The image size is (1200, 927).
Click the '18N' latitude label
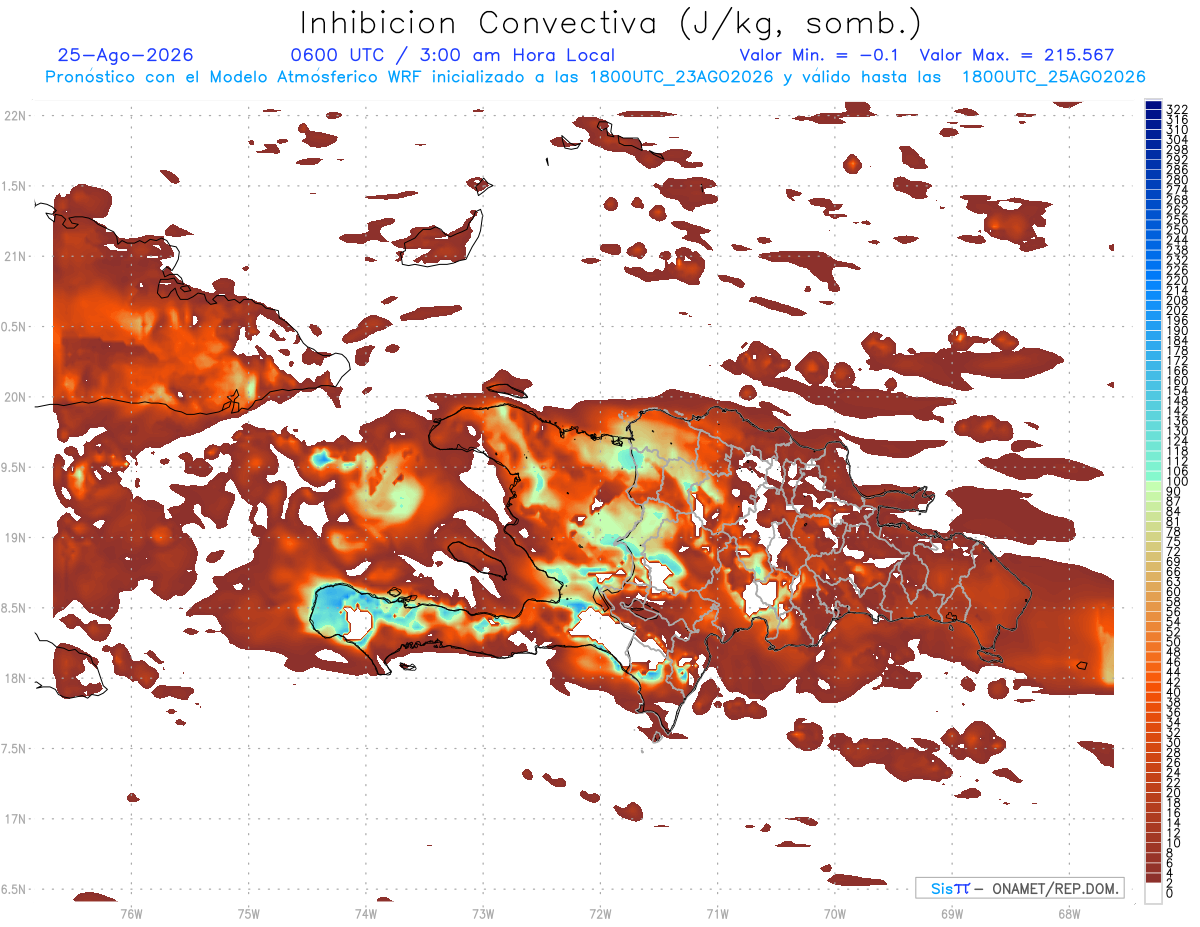click(x=15, y=678)
